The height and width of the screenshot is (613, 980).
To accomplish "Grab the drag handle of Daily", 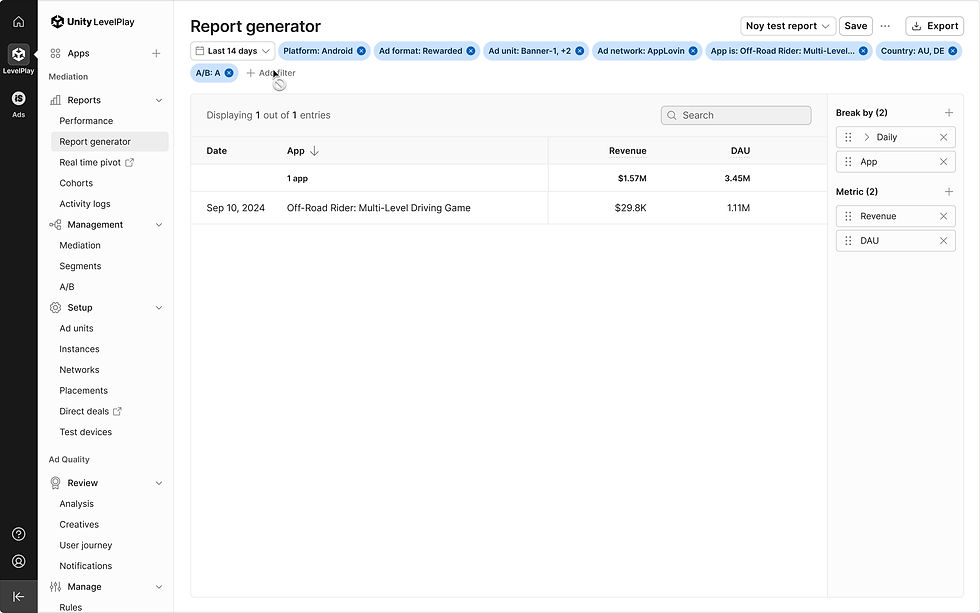I will 848,137.
